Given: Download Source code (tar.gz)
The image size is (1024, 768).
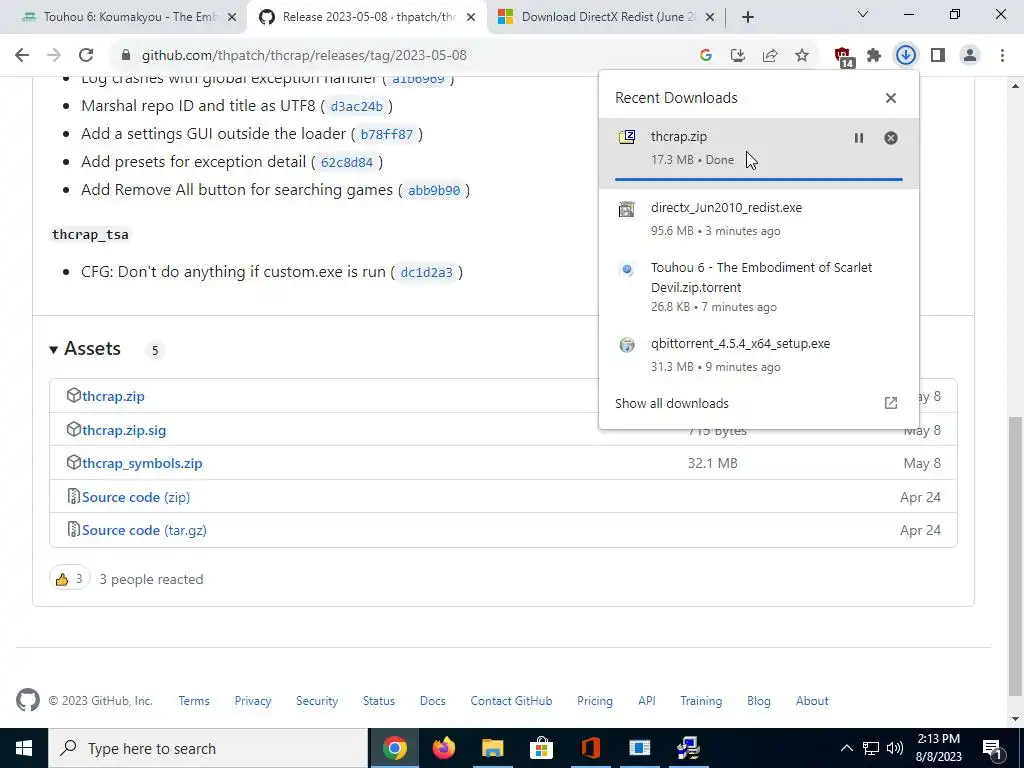Looking at the screenshot, I should click(144, 530).
